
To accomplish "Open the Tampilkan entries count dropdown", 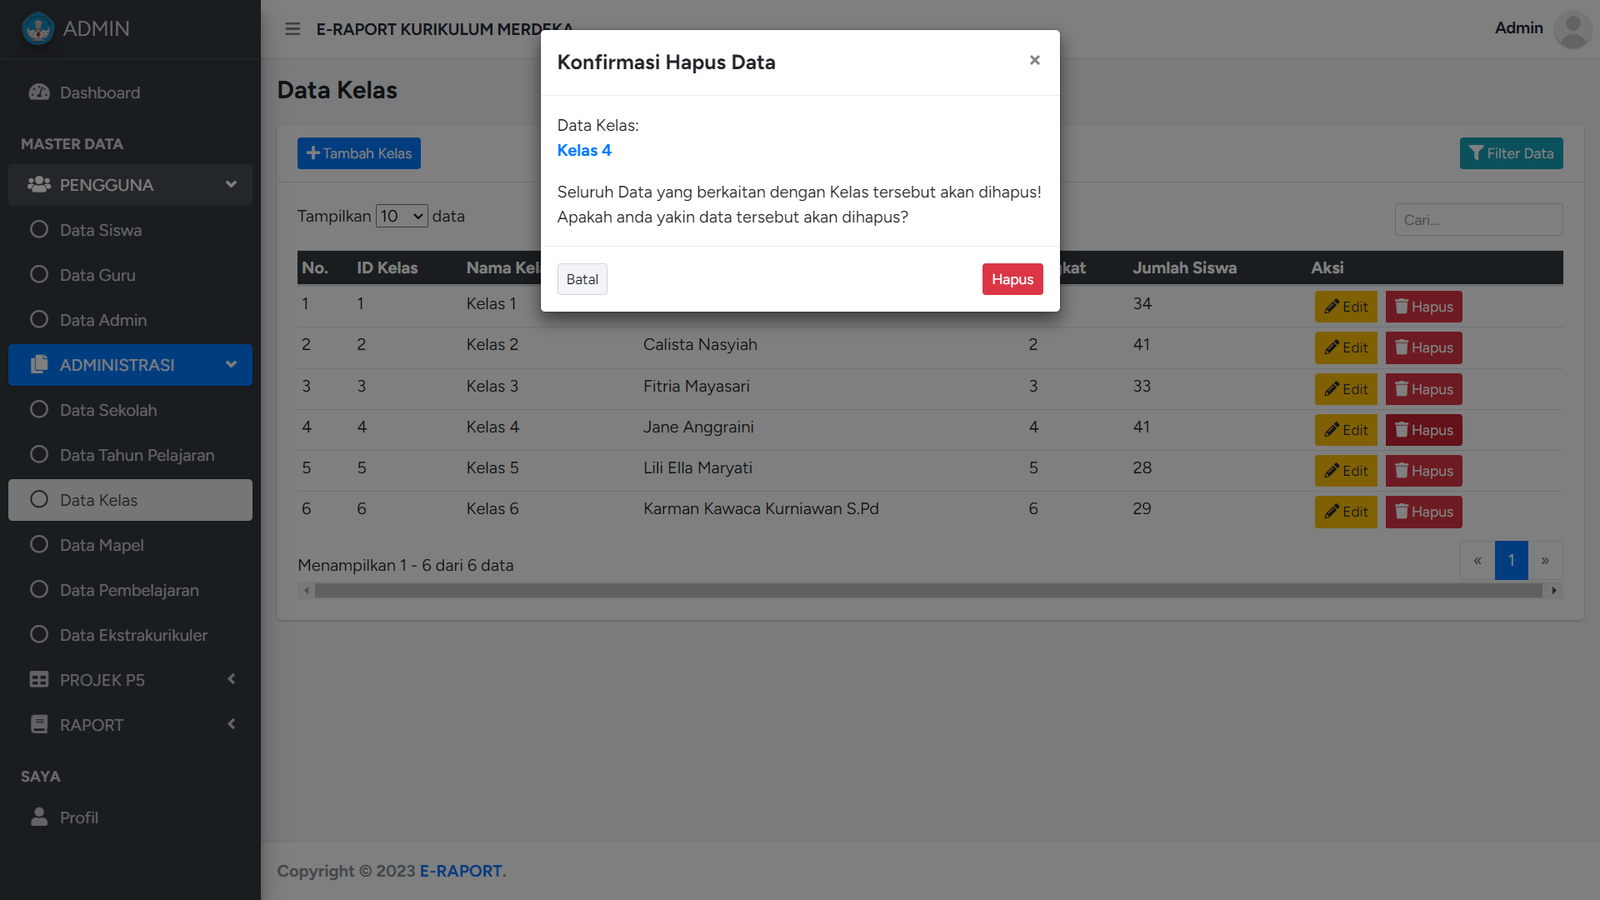I will coord(401,216).
